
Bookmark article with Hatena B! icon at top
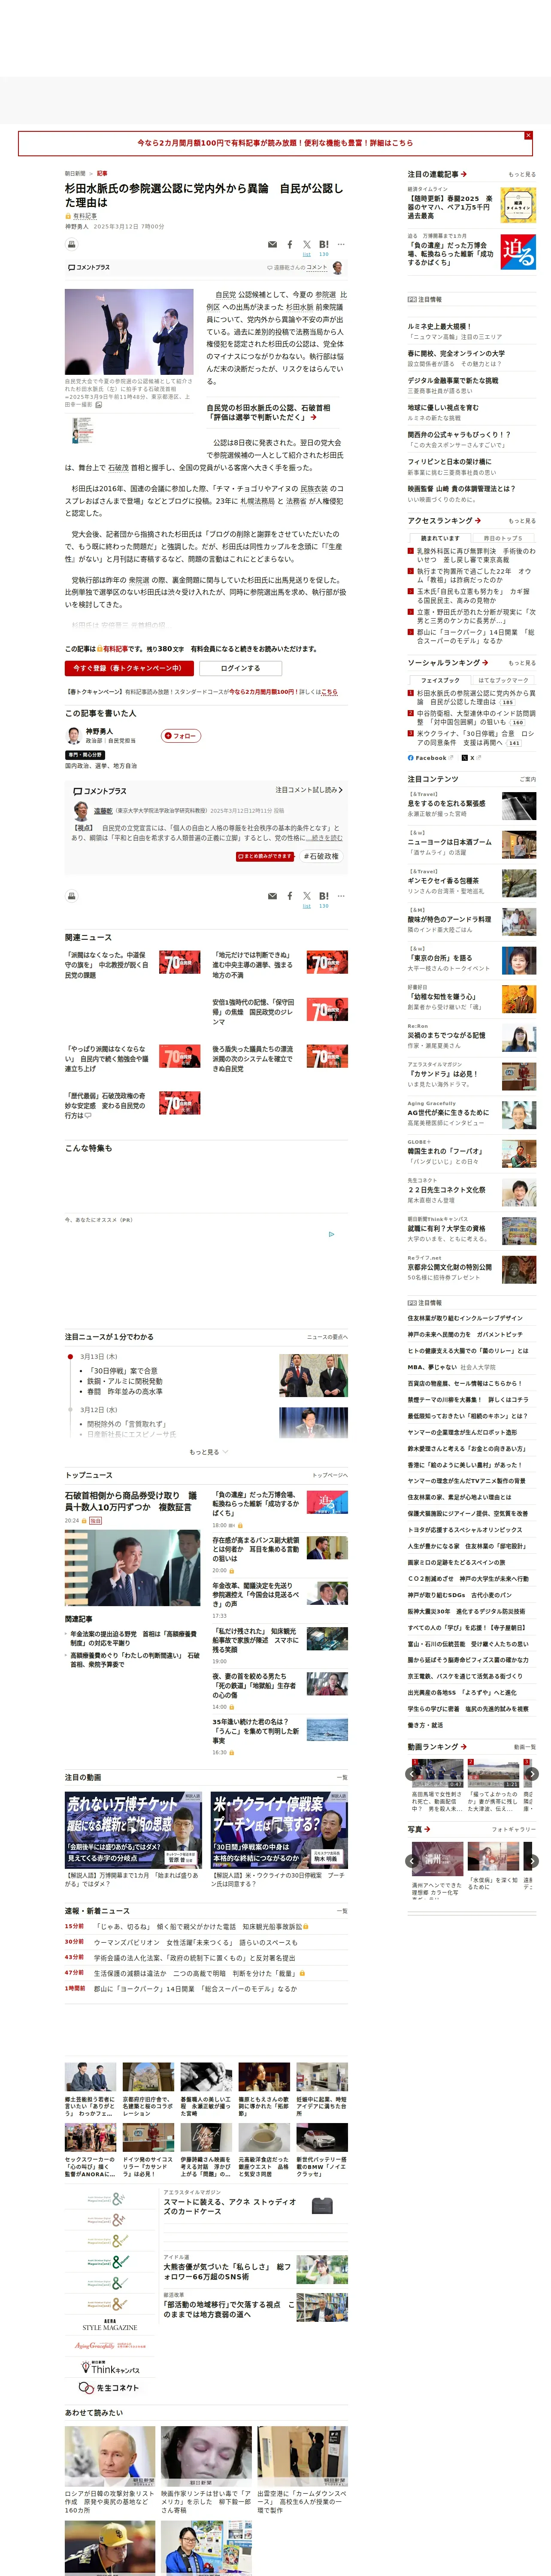(324, 244)
